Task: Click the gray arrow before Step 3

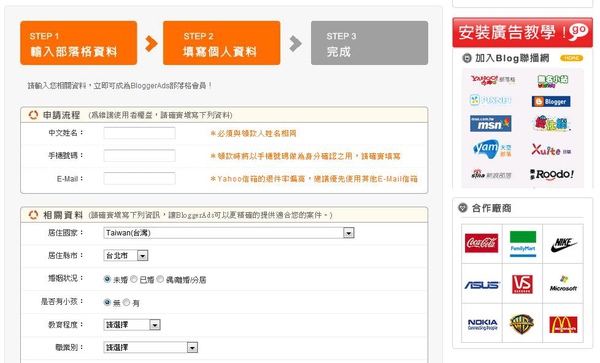Action: click(295, 43)
